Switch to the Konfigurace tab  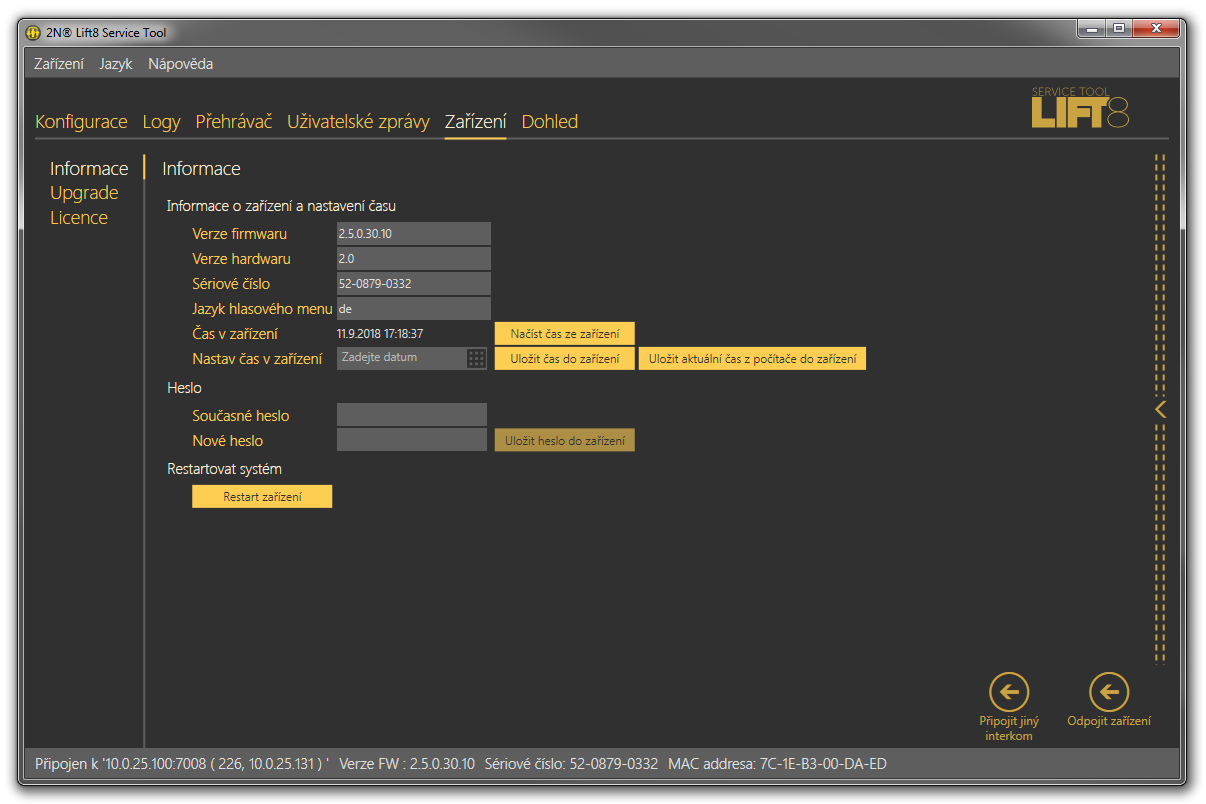click(81, 122)
